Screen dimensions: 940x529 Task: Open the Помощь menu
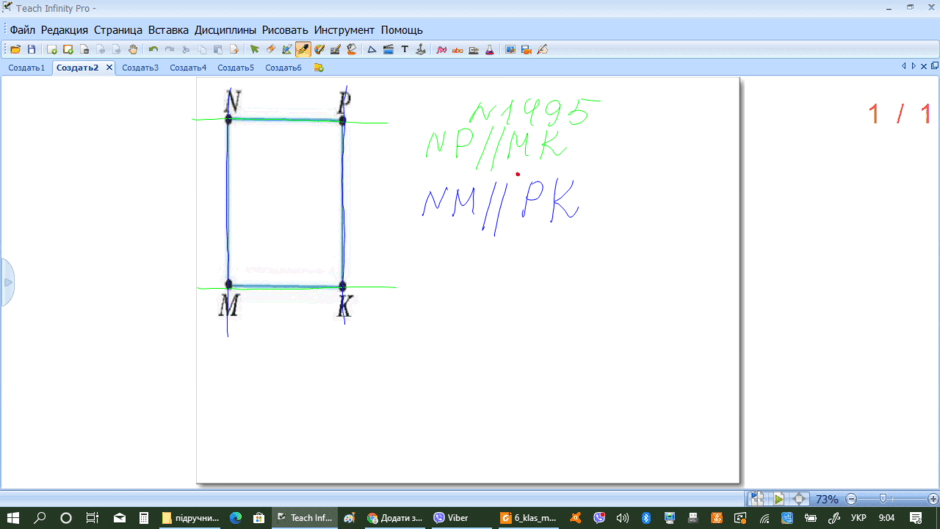point(402,30)
